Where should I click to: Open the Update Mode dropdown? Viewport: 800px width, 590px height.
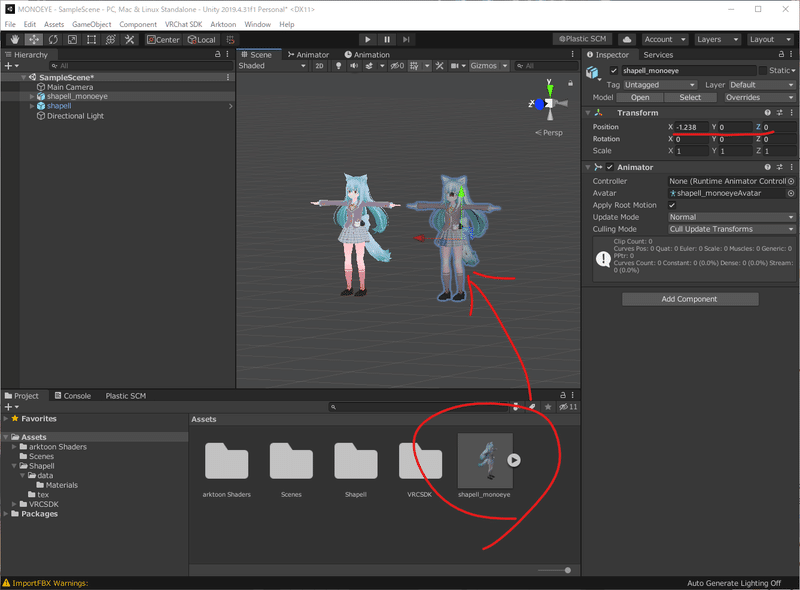[732, 217]
